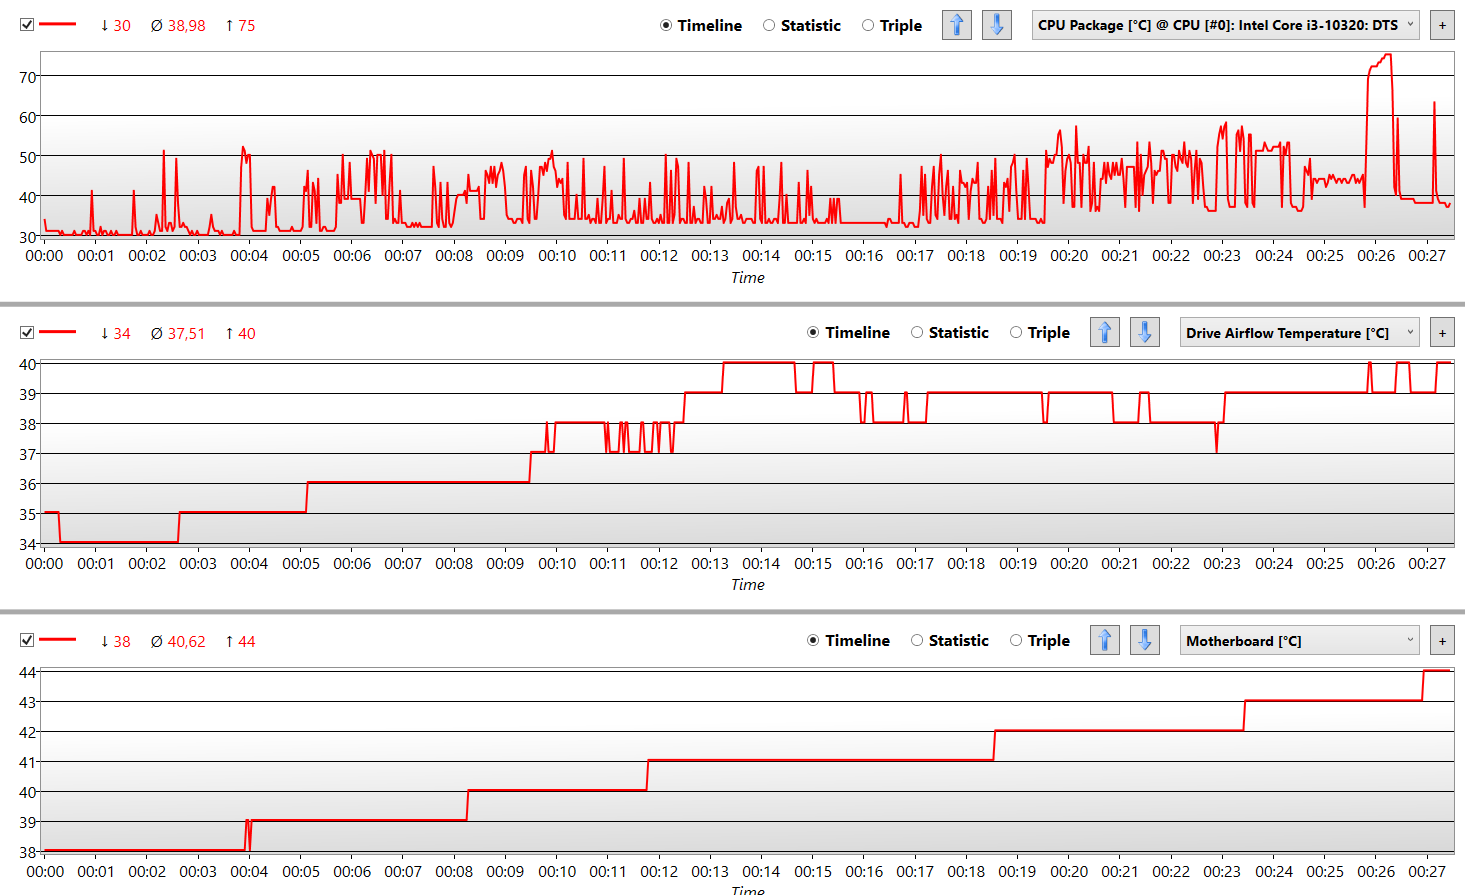Click down arrow in CPU Package graph
The width and height of the screenshot is (1465, 895).
[x=996, y=25]
